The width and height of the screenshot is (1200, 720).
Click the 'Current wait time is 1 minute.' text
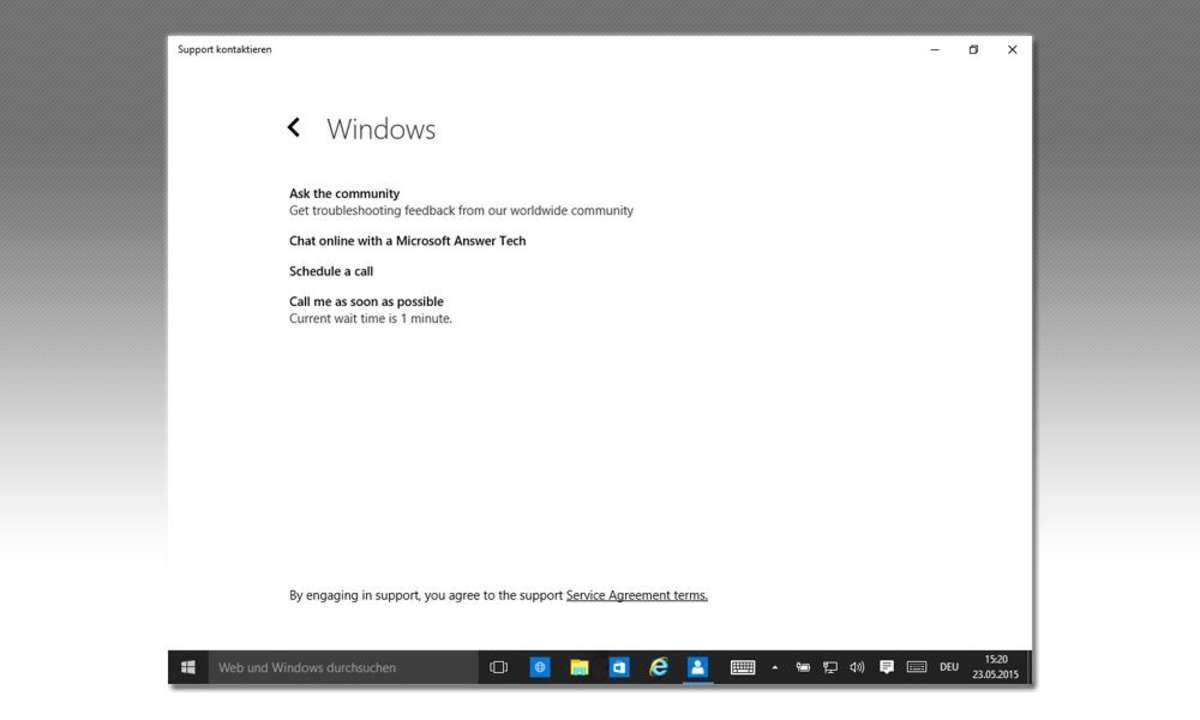click(371, 319)
